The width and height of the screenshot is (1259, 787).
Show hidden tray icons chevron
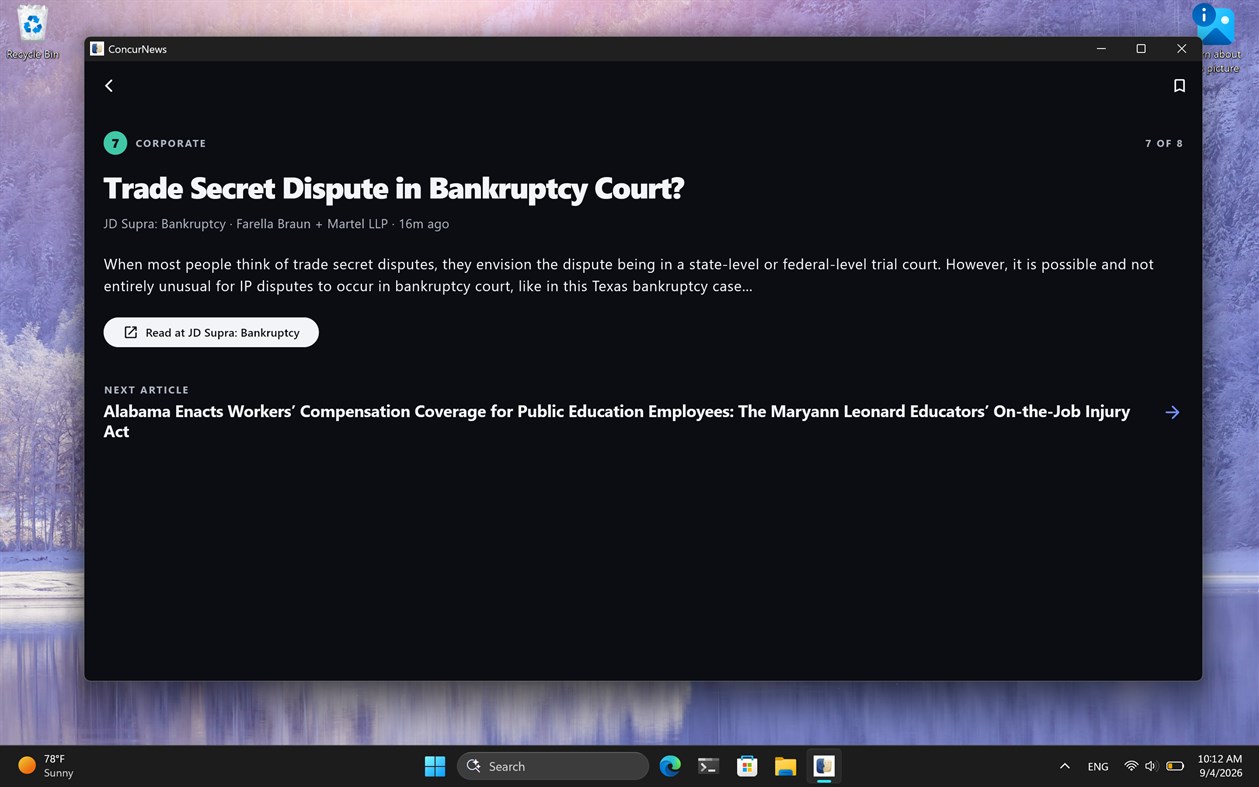point(1064,766)
